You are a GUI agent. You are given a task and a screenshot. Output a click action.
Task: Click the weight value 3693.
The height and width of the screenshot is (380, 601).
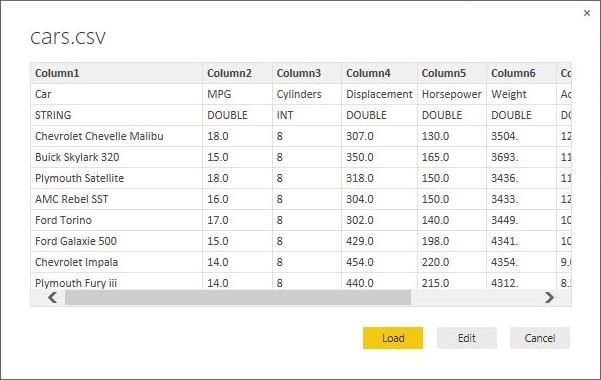521,157
